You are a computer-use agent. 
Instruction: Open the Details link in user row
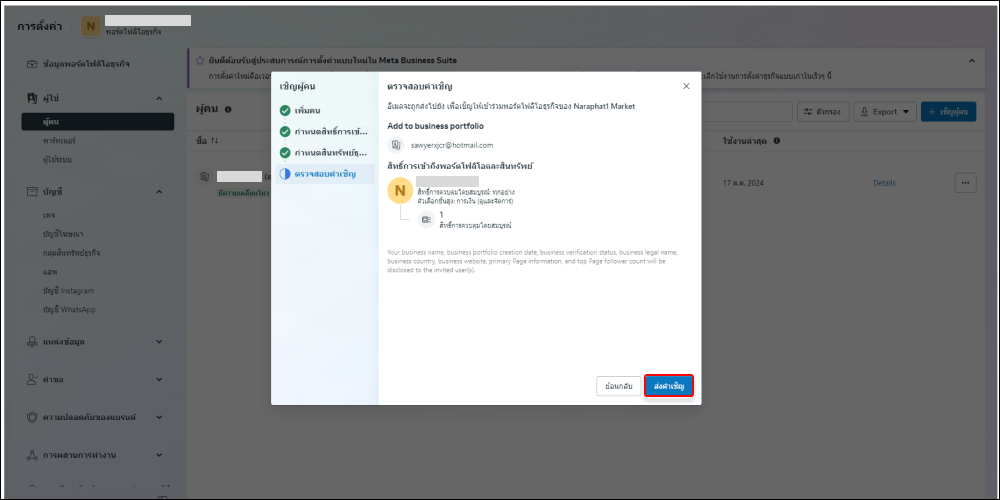click(884, 183)
